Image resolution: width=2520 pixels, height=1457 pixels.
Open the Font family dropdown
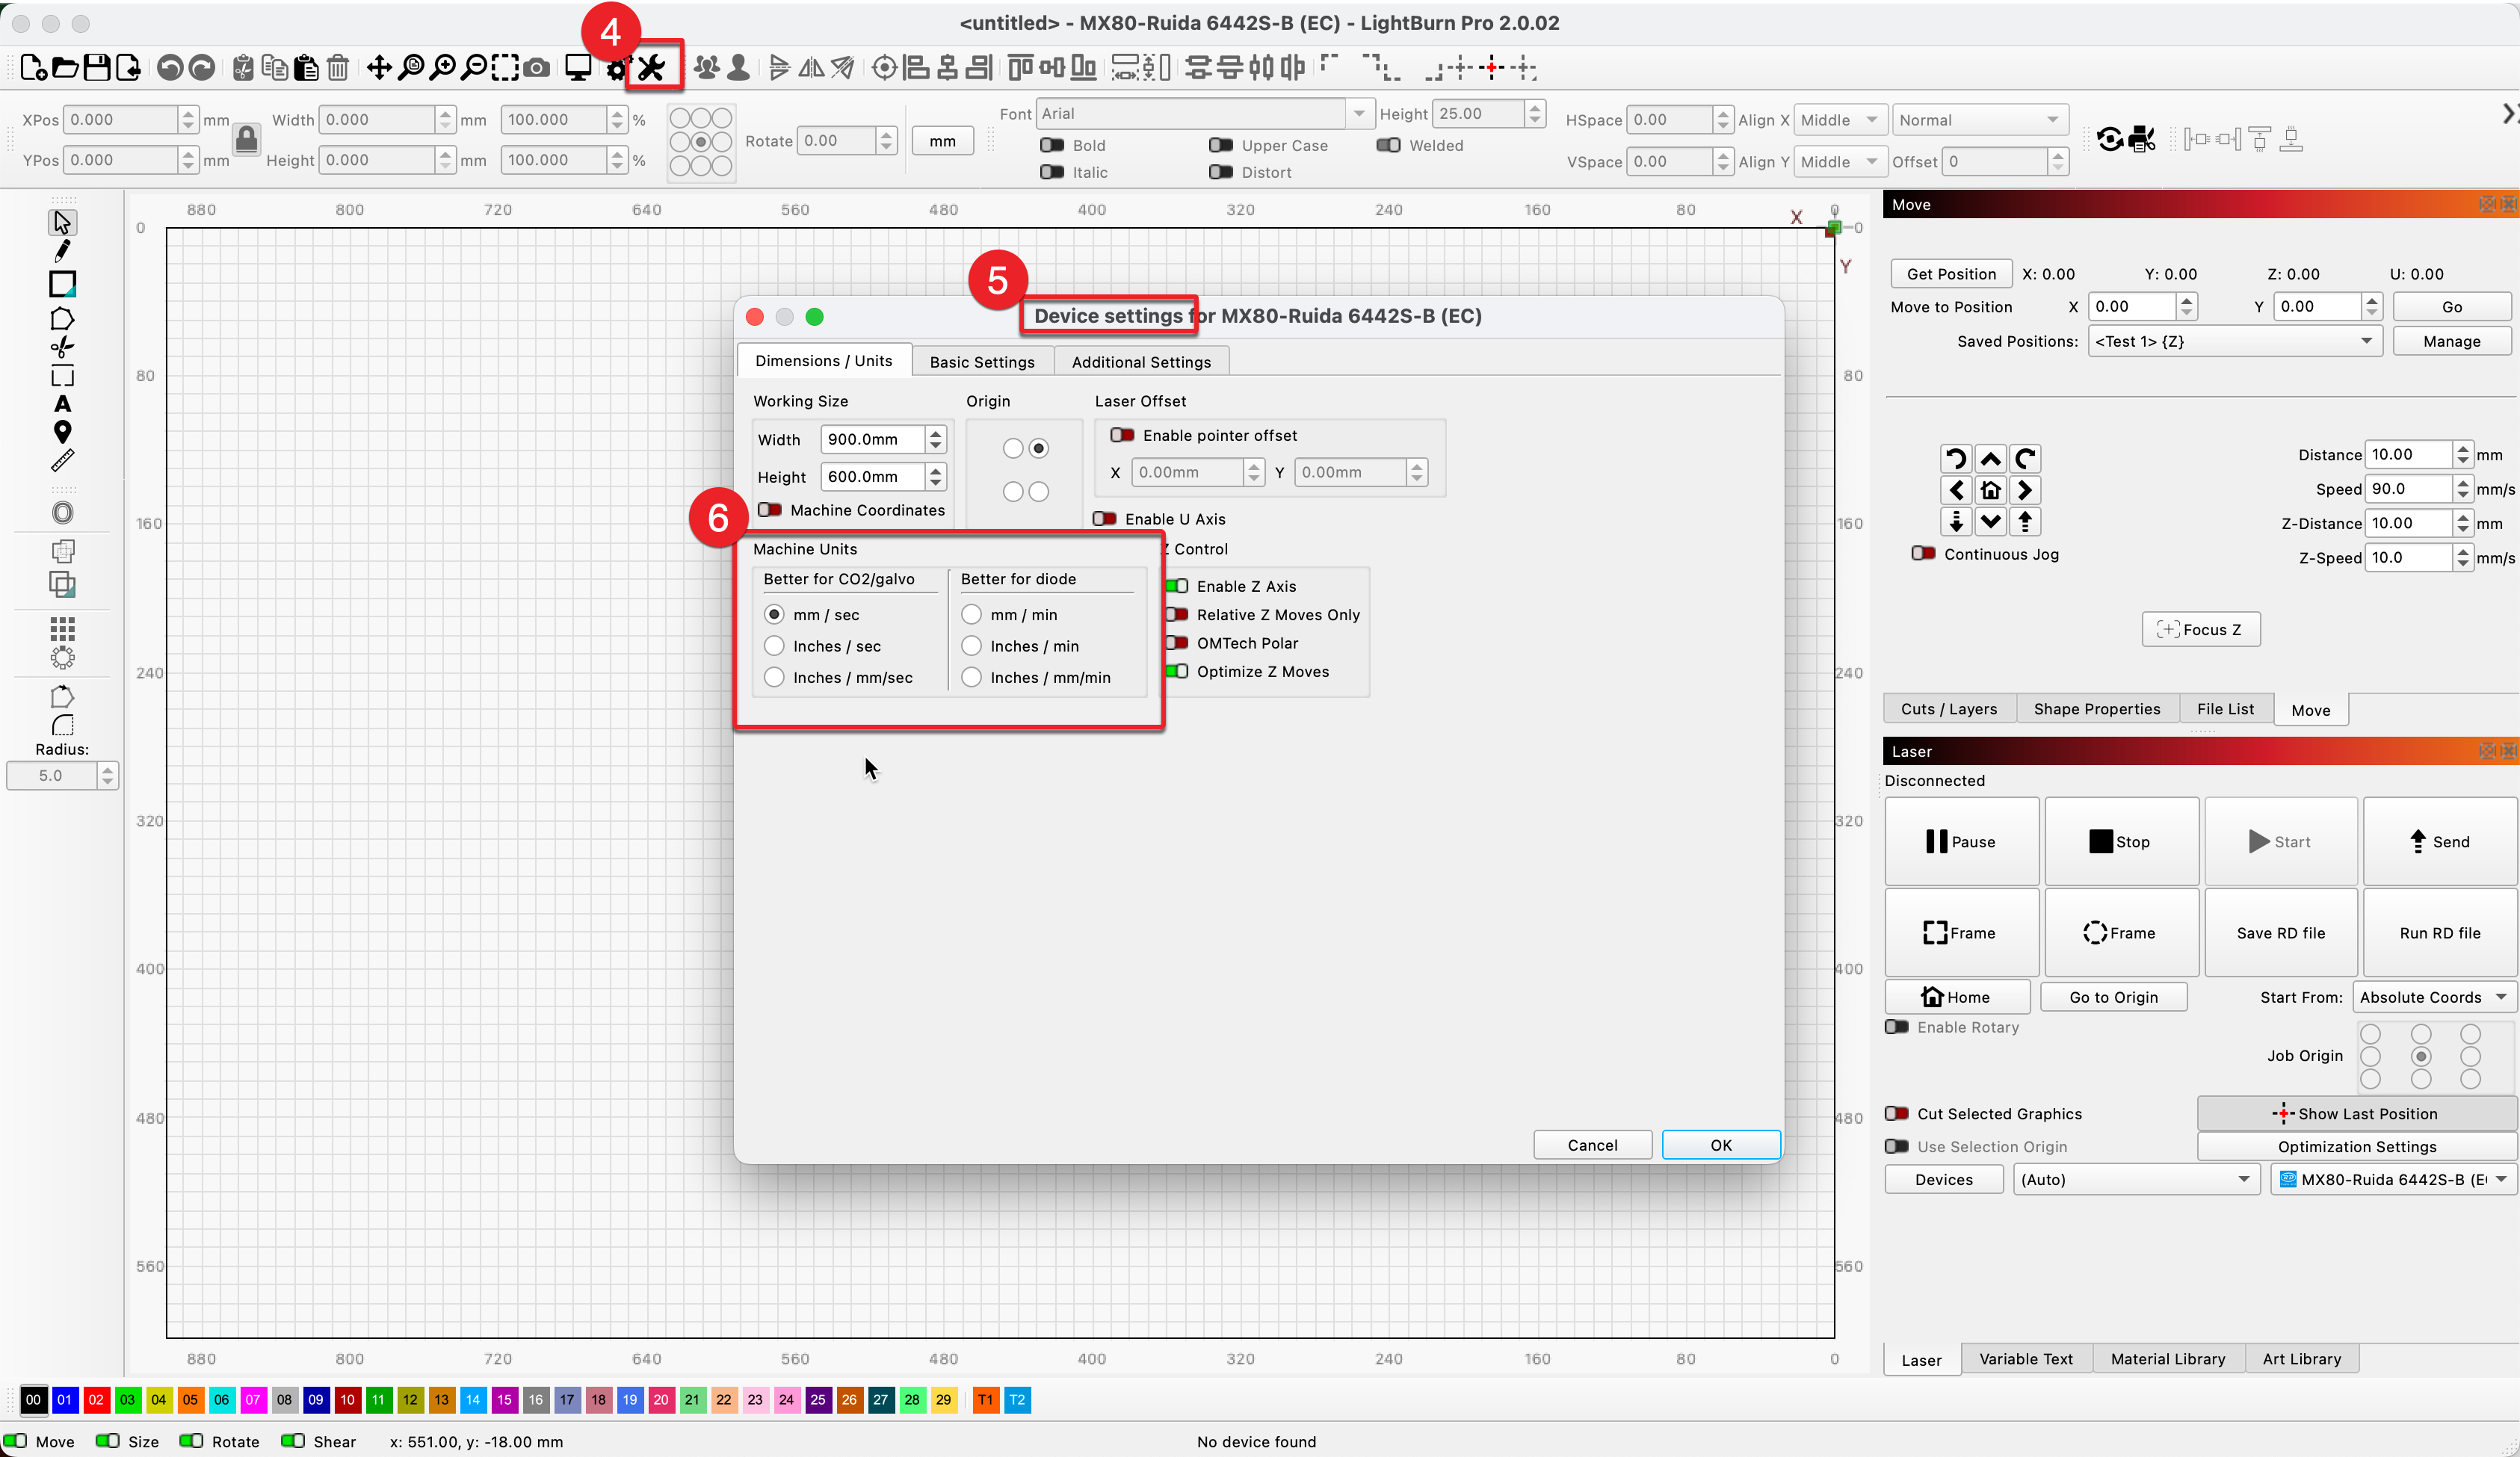click(1358, 113)
